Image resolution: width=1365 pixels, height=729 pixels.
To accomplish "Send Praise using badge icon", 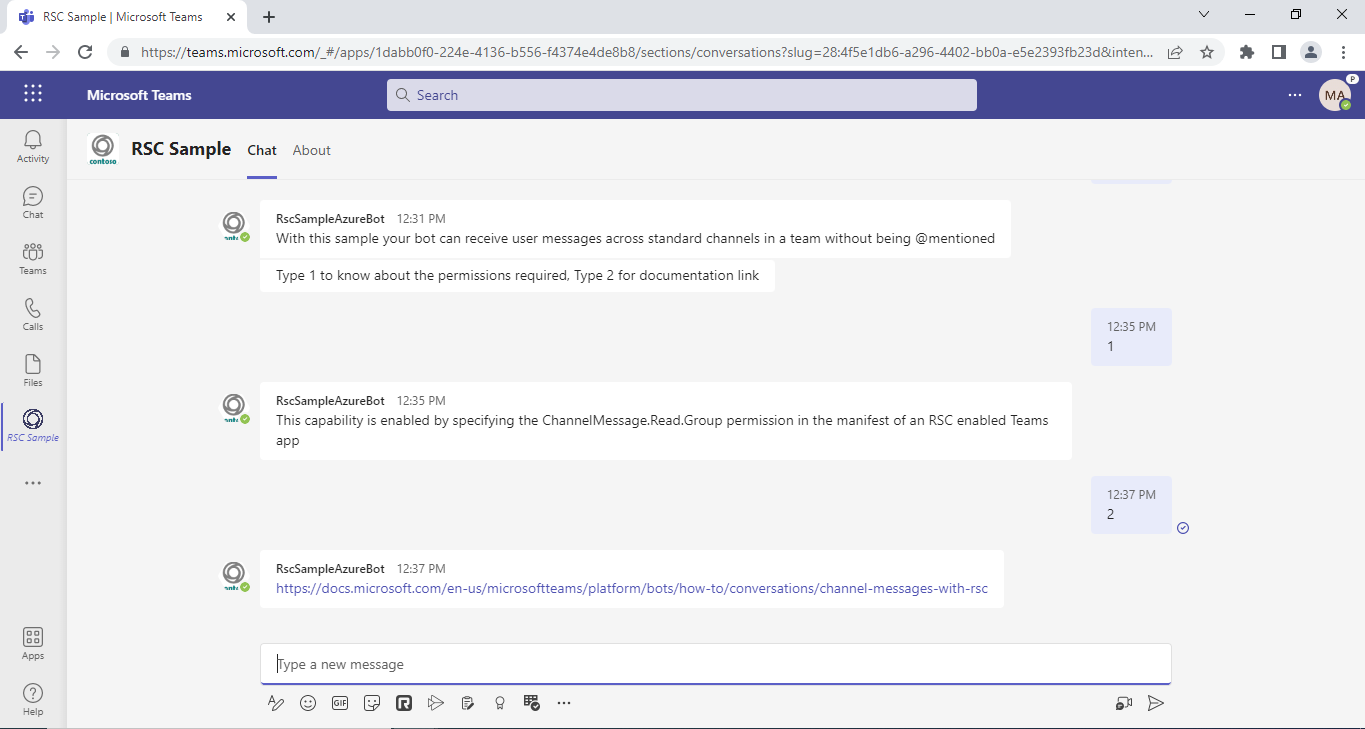I will (x=500, y=703).
